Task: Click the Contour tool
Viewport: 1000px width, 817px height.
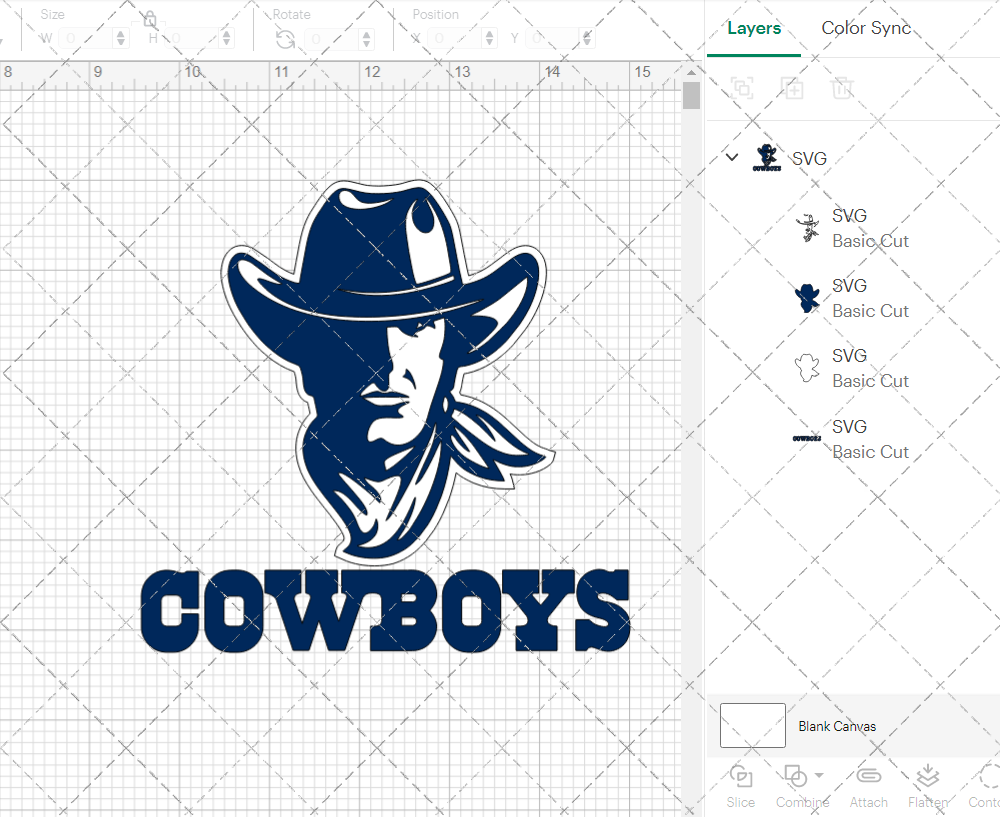Action: click(x=985, y=786)
